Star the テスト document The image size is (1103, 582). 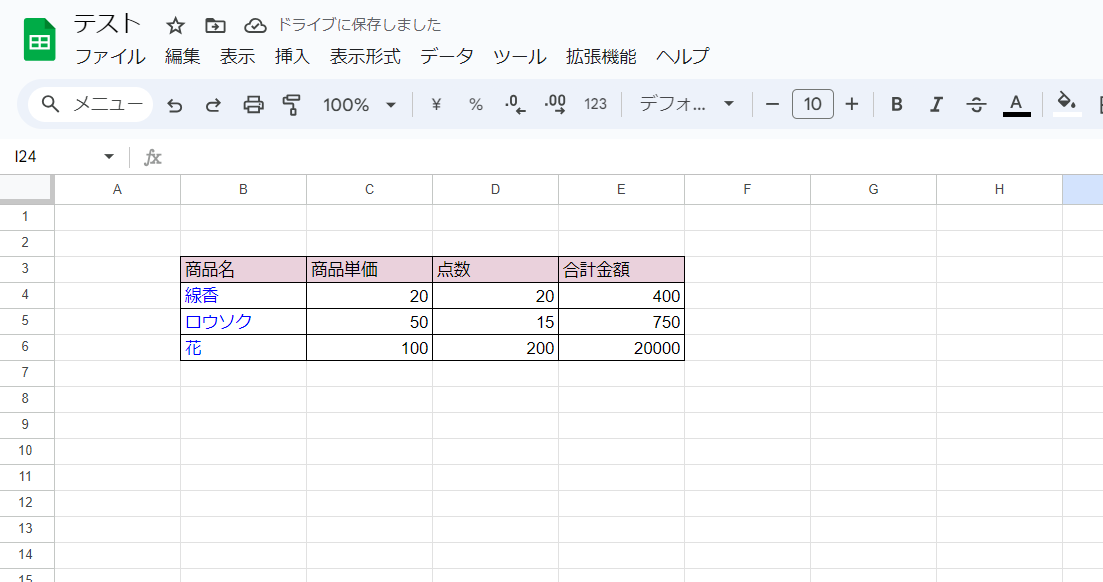176,25
